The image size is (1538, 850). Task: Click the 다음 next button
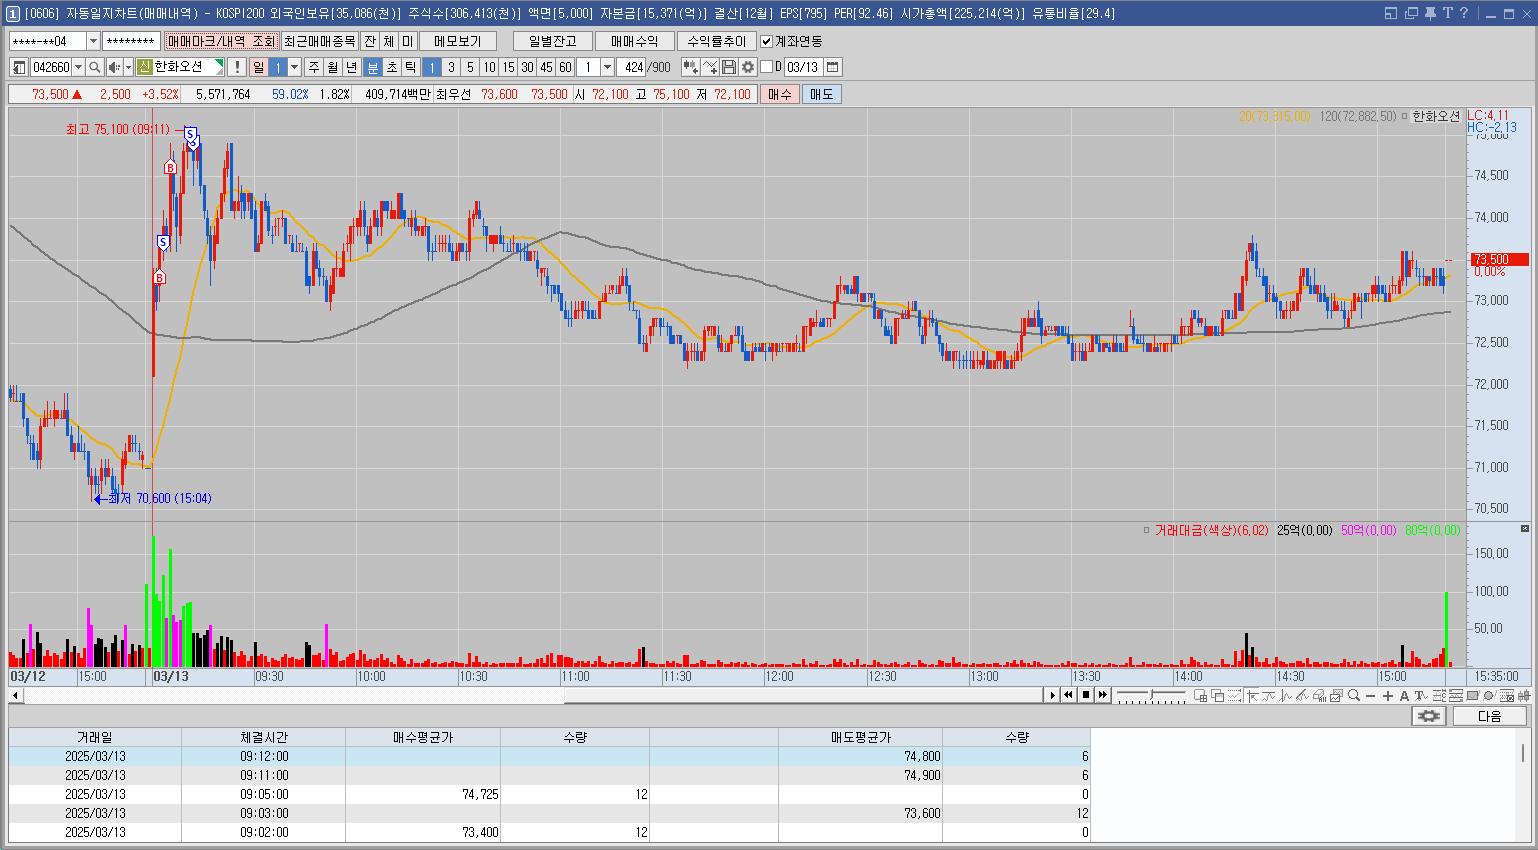[x=1490, y=716]
